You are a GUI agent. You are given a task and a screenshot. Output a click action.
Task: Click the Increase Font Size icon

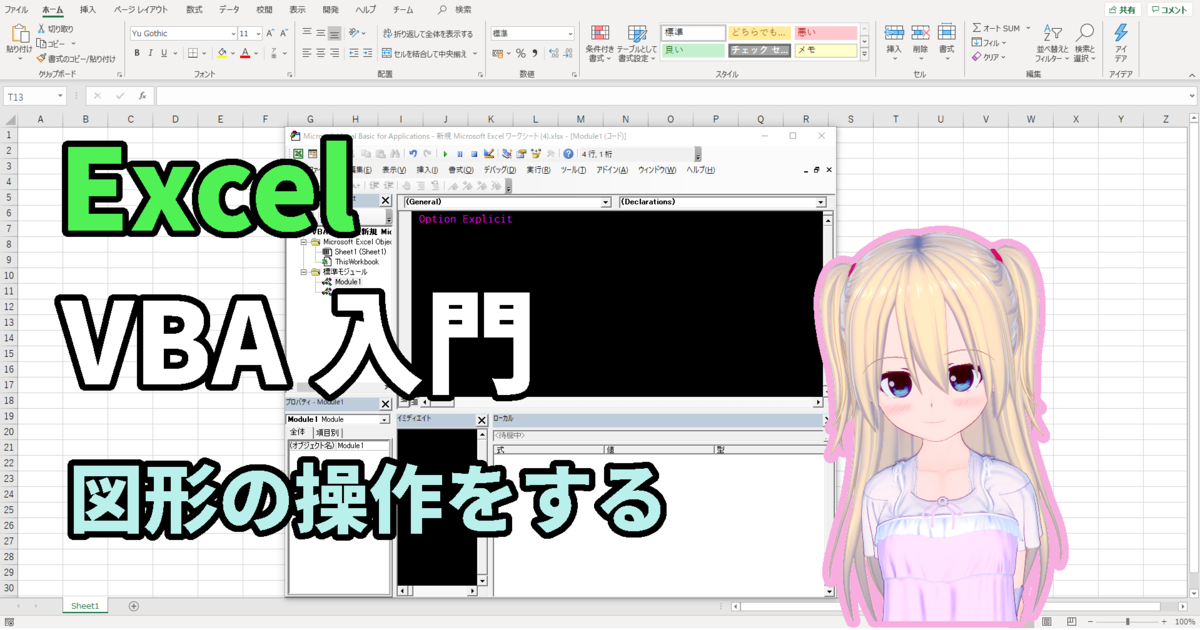tap(271, 33)
